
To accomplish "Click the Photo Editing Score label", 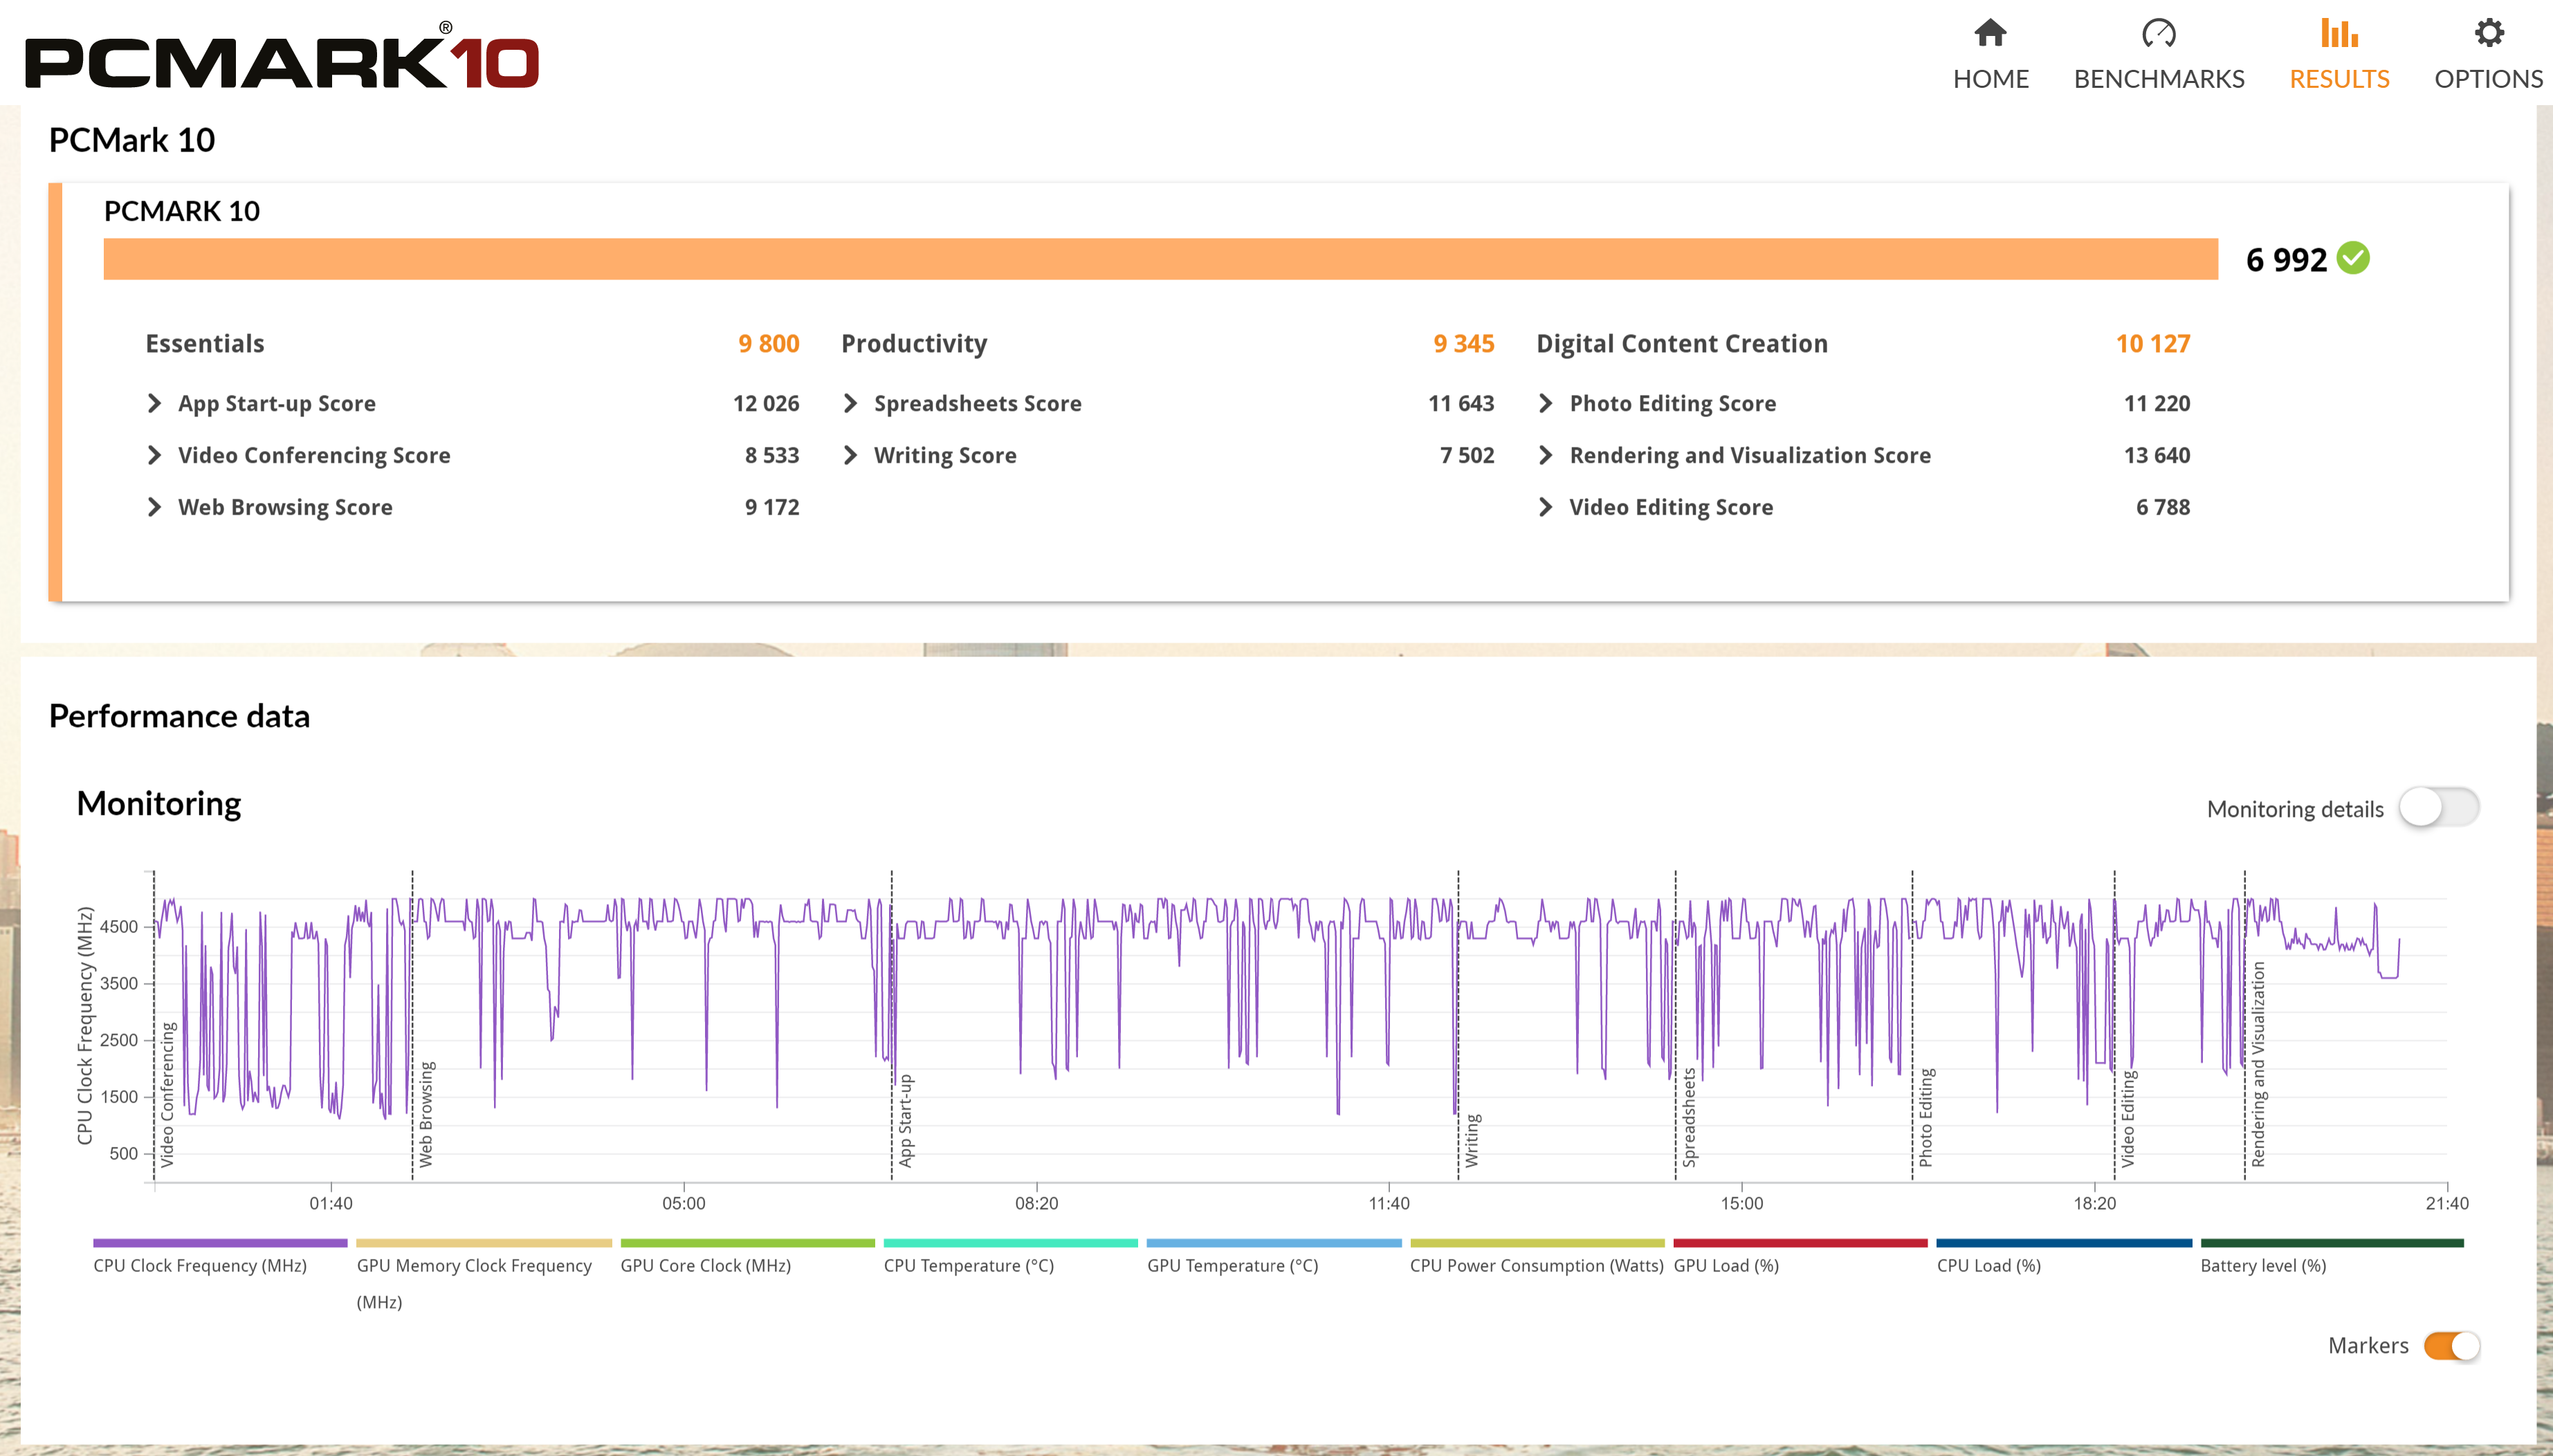I will (1672, 403).
